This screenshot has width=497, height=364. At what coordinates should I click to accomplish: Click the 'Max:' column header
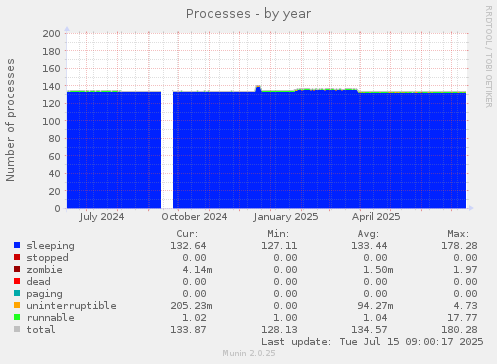458,234
